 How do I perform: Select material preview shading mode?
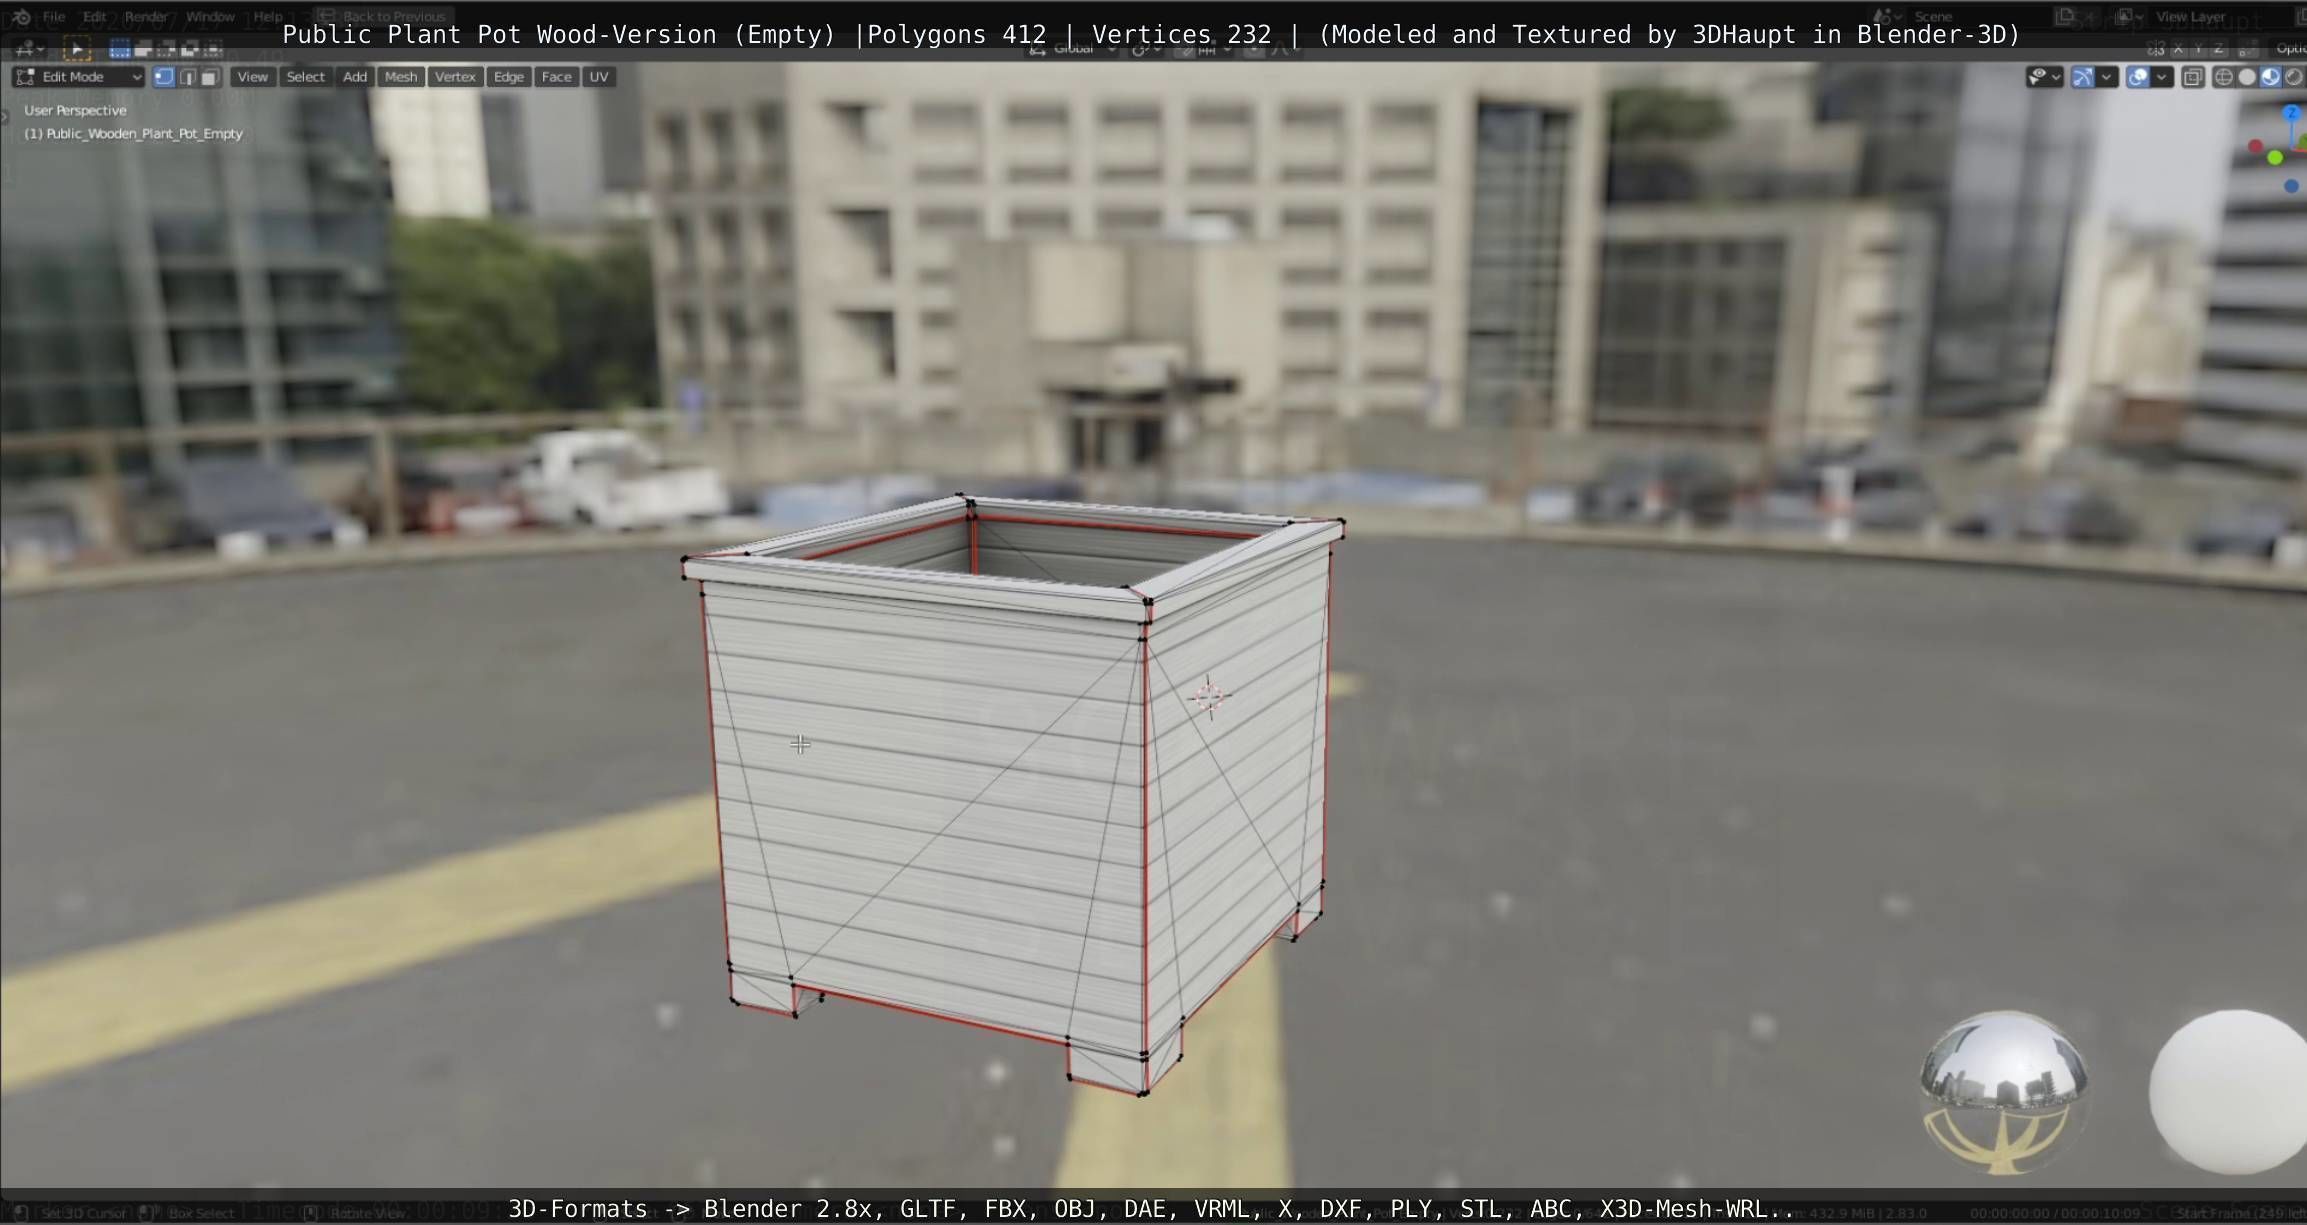tap(2270, 77)
